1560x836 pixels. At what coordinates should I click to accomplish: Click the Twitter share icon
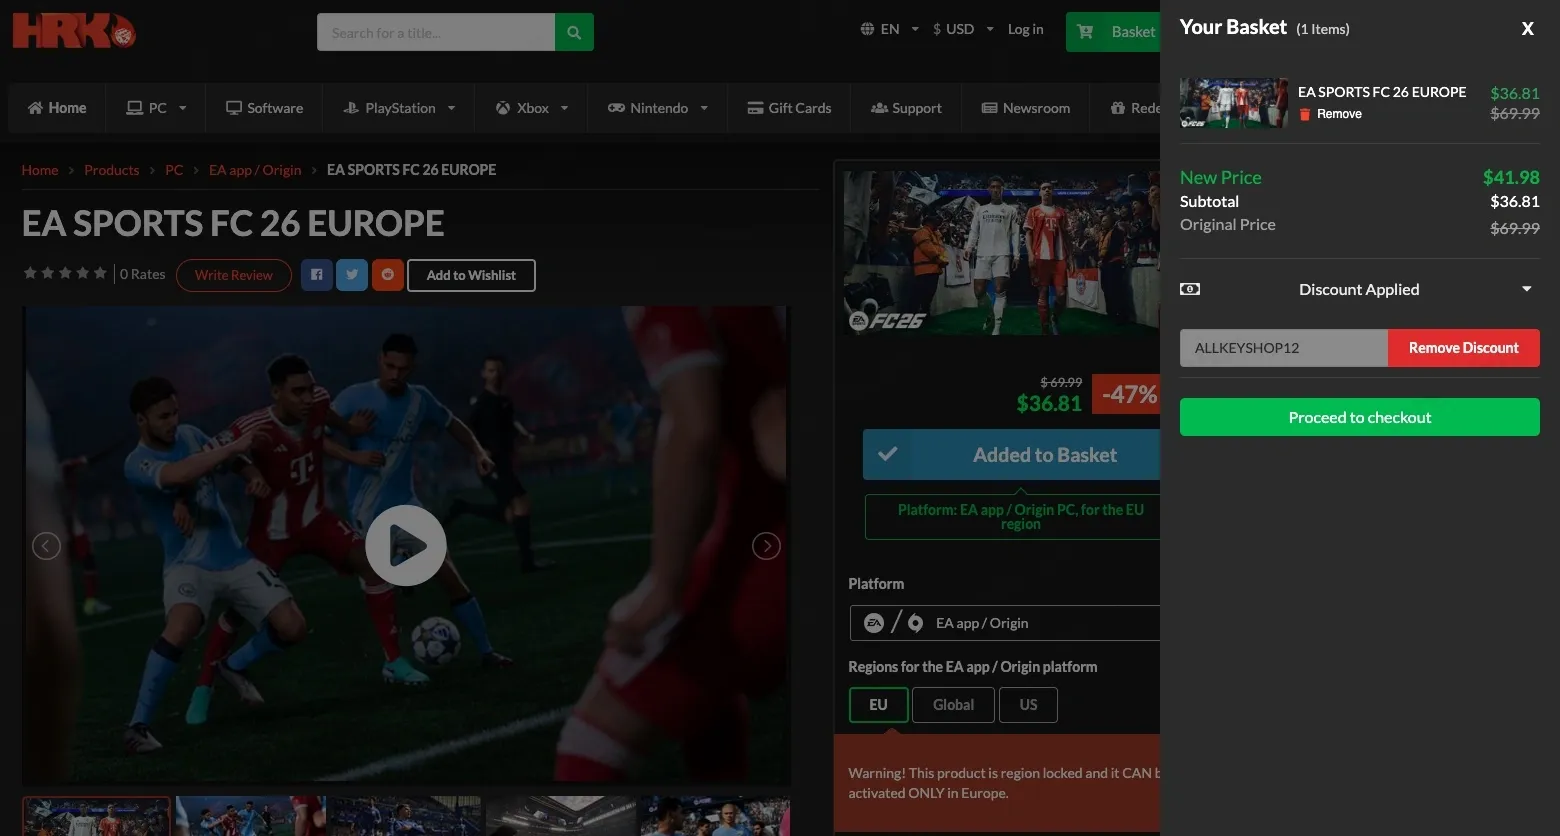352,275
